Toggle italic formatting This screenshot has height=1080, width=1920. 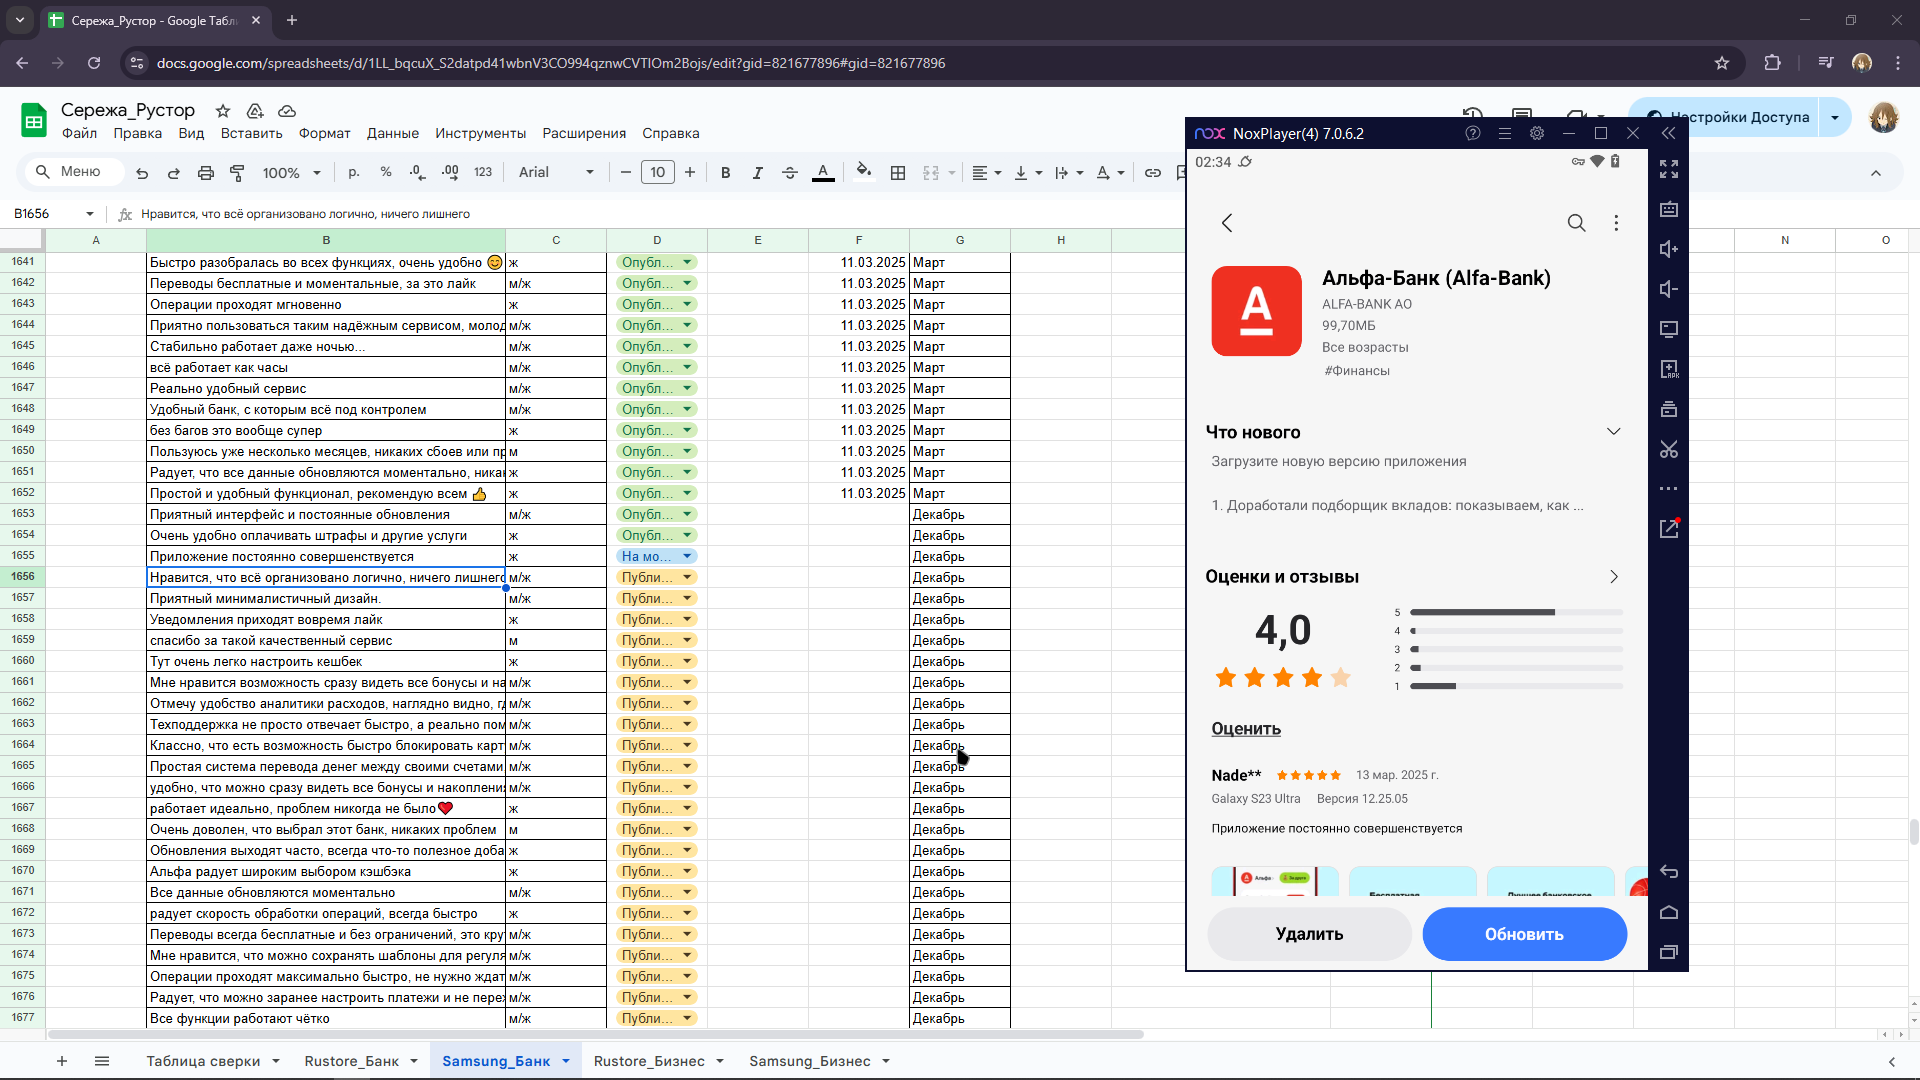[758, 173]
